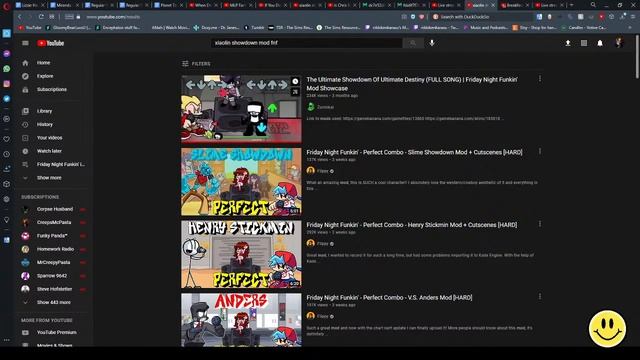Image resolution: width=640 pixels, height=360 pixels.
Task: Switch to the active xiaolin tab
Action: 480,5
